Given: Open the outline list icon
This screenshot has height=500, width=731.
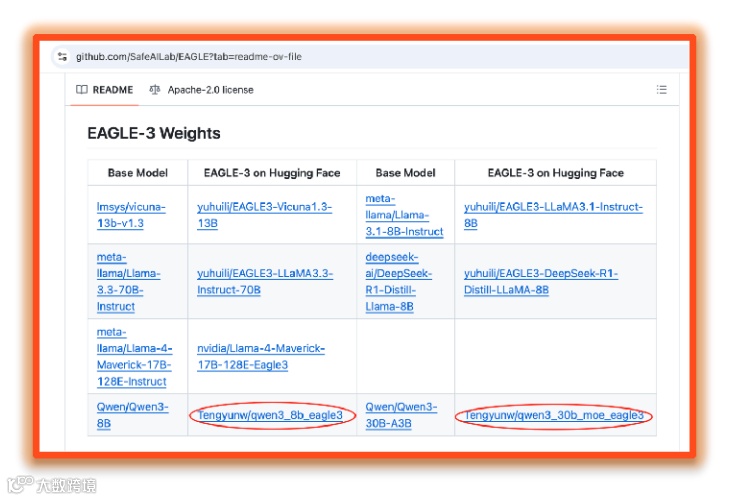Looking at the screenshot, I should (661, 89).
